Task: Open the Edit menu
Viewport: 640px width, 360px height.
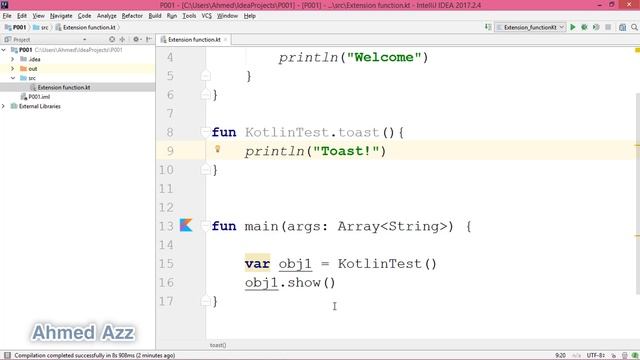Action: [x=22, y=16]
